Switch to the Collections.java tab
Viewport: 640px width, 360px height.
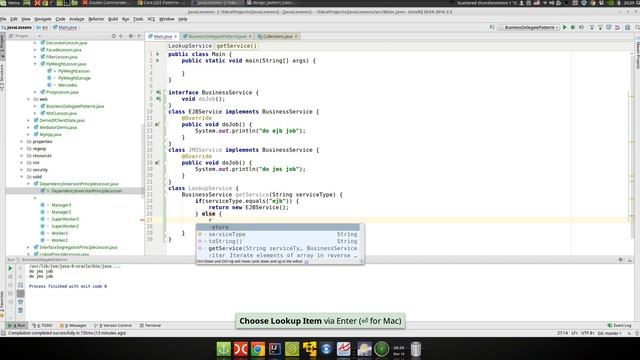278,36
